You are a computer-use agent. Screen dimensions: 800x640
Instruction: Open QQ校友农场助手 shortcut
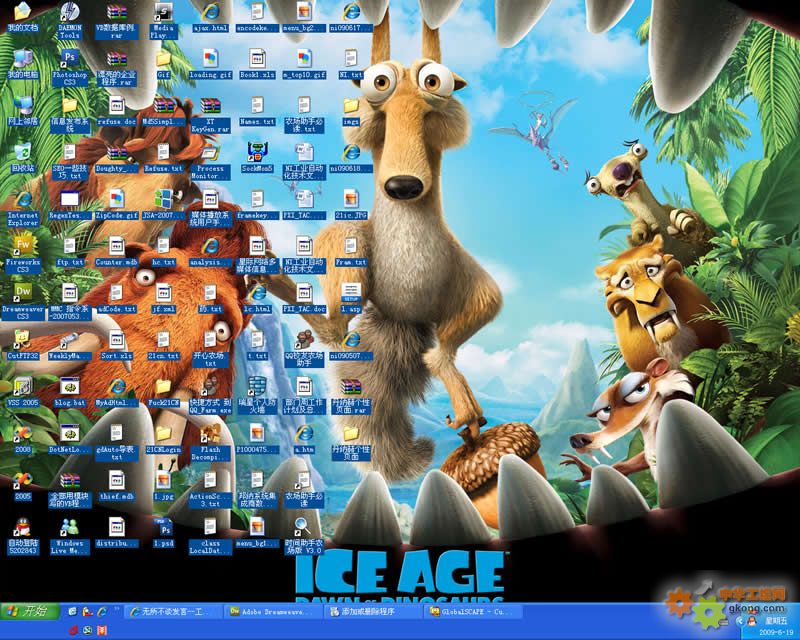click(x=304, y=349)
